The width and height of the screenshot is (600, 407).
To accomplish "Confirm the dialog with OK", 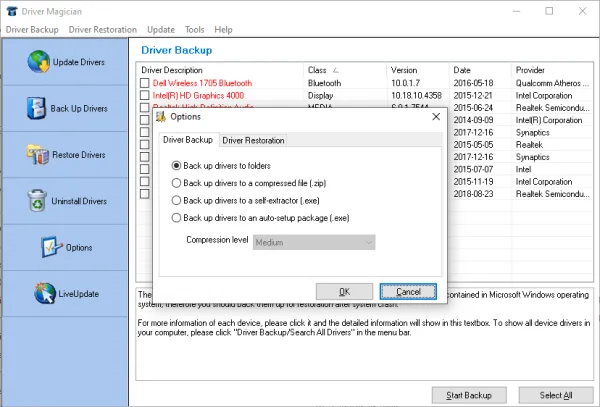I will pos(344,292).
